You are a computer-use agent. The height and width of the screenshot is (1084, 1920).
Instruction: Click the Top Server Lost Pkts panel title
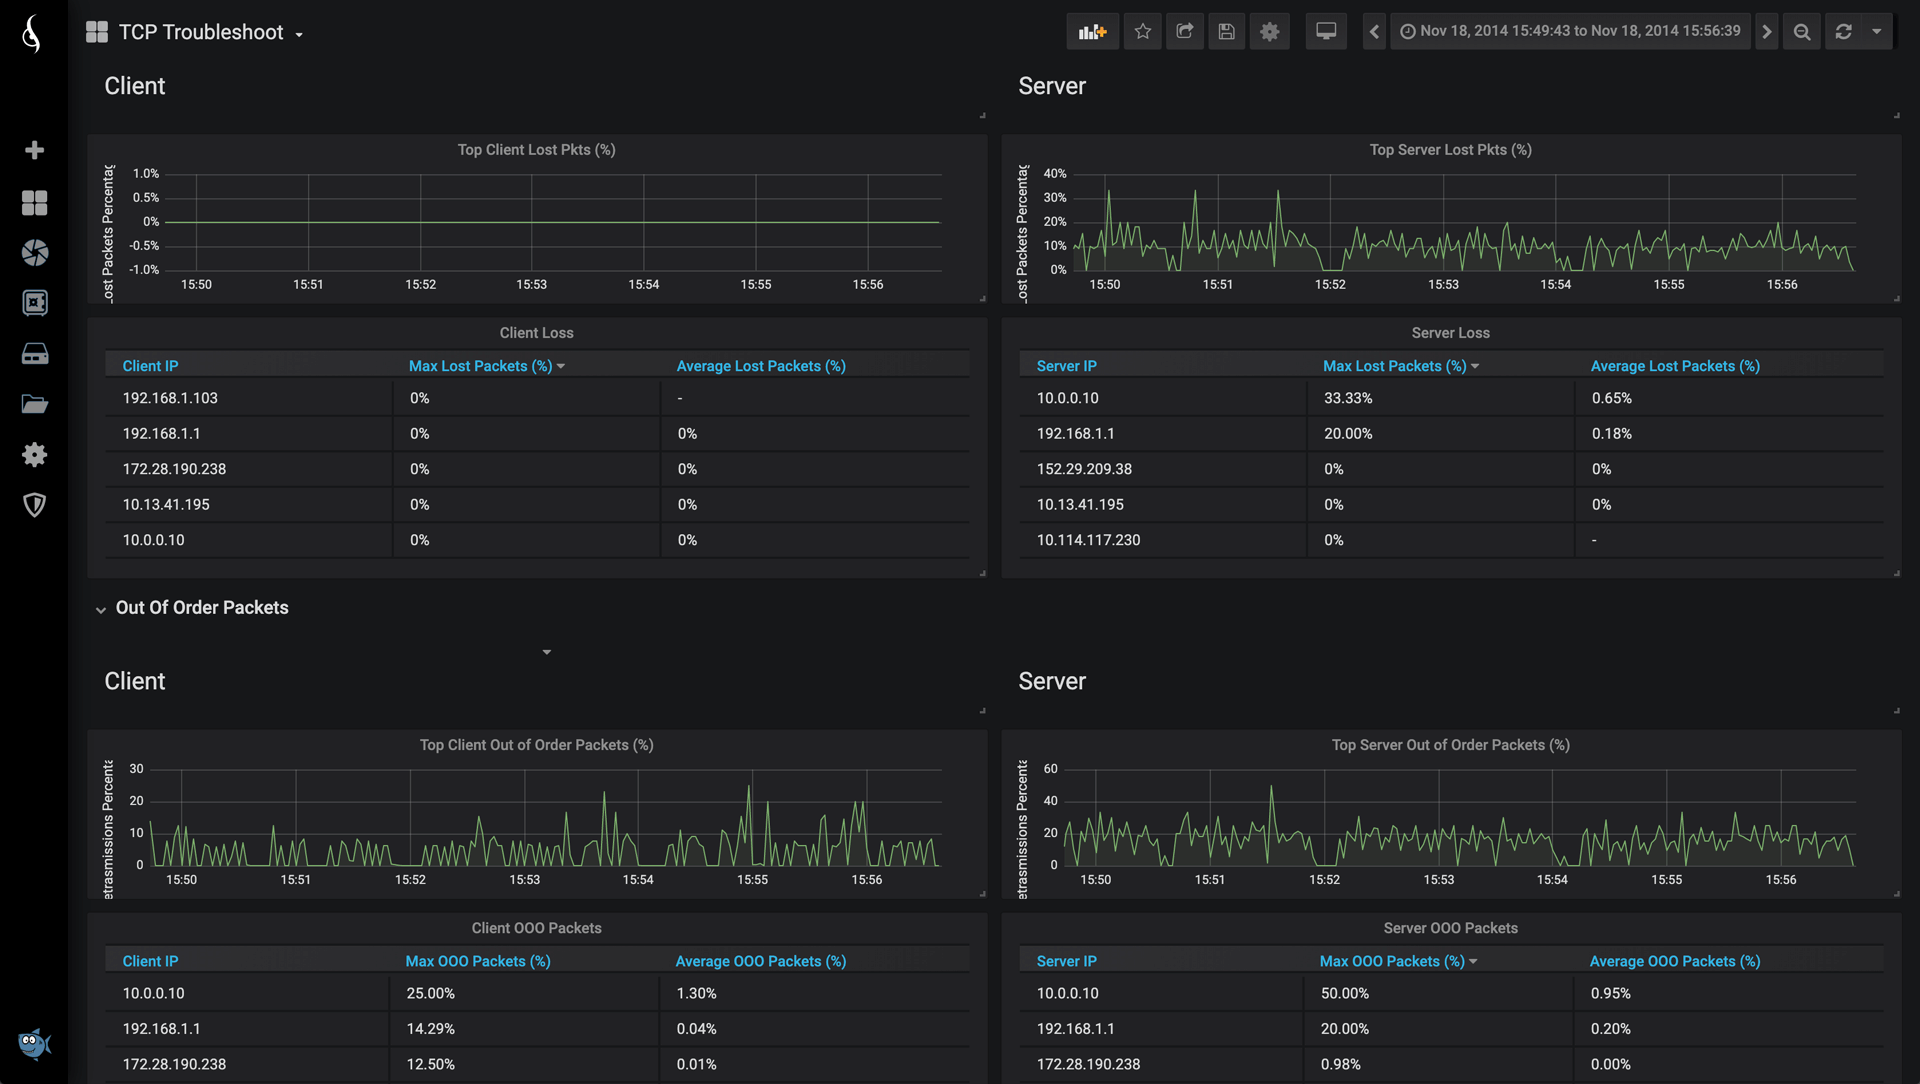[x=1450, y=150]
